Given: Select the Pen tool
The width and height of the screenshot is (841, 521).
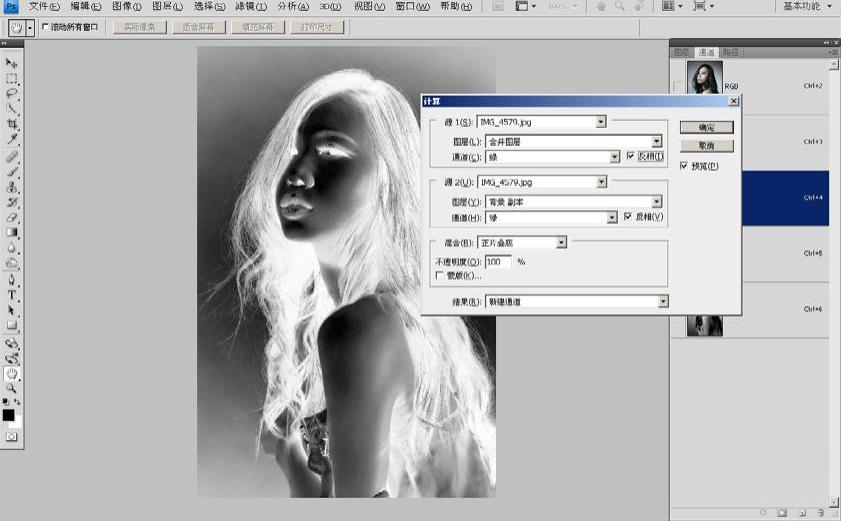Looking at the screenshot, I should [11, 280].
